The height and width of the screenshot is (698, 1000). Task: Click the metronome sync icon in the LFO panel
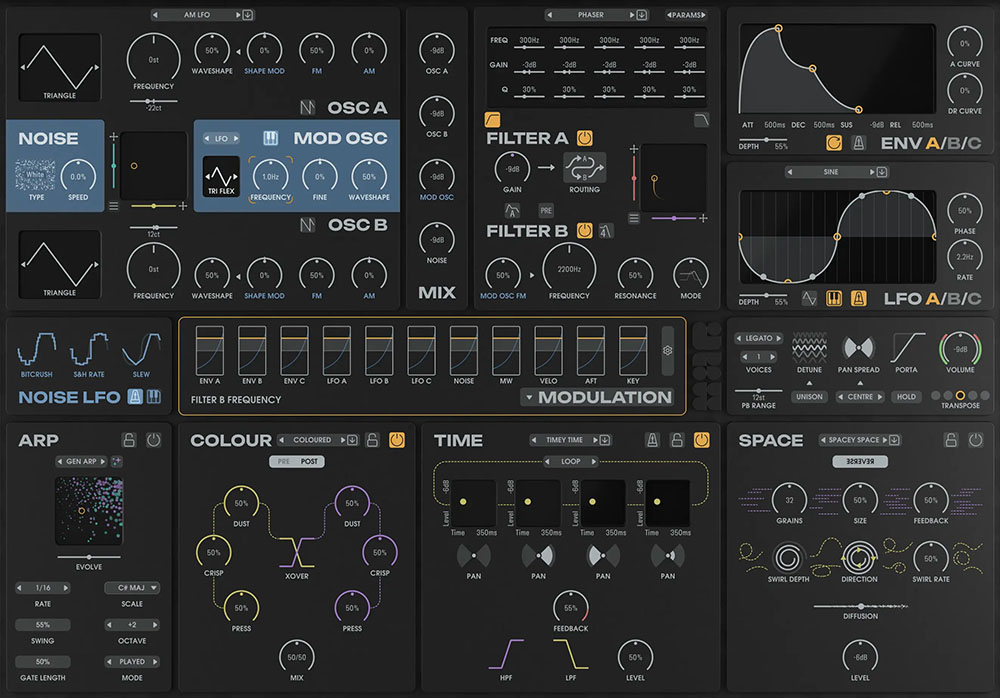(x=861, y=299)
